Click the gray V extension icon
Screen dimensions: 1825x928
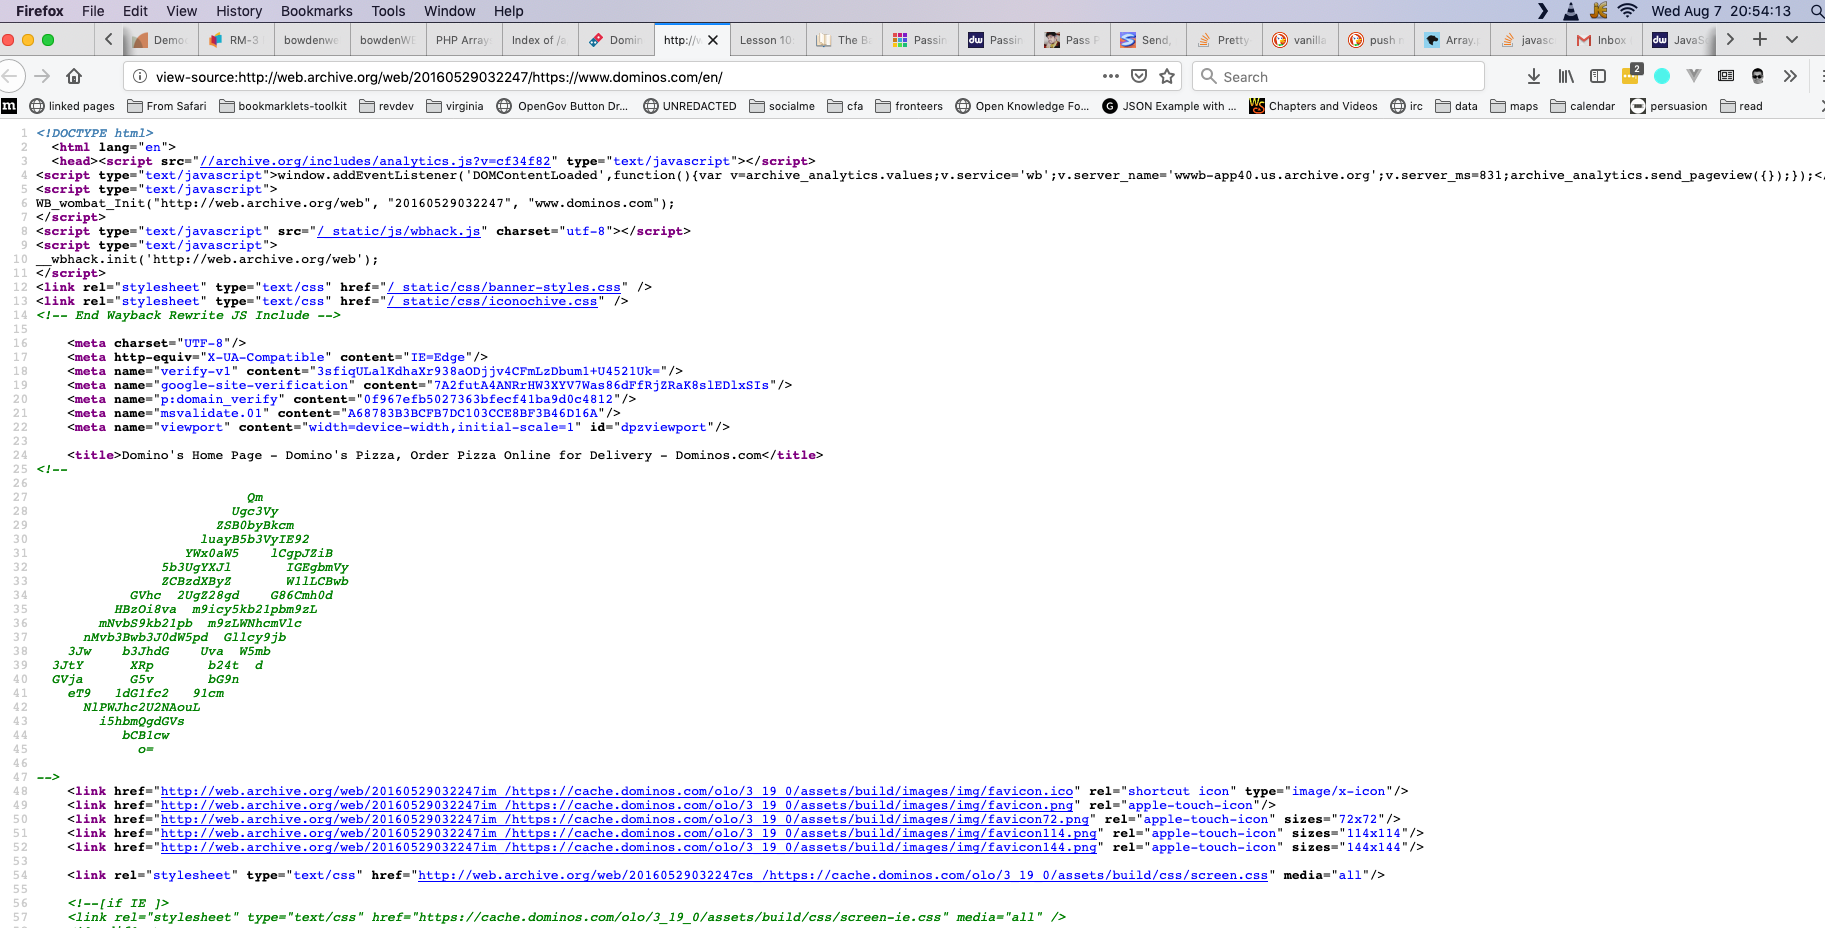point(1693,76)
